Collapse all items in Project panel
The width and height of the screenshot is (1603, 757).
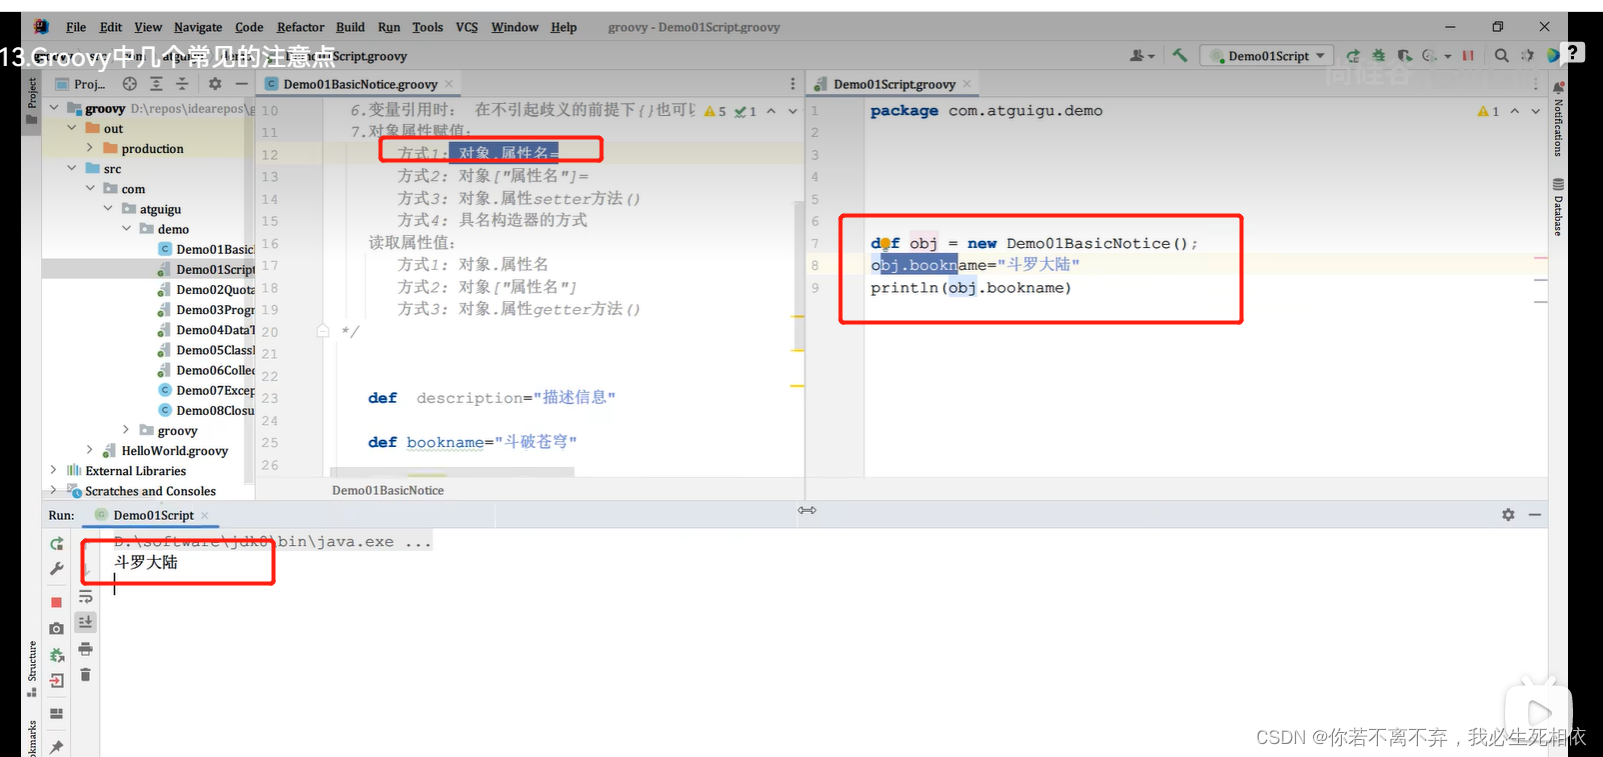point(182,84)
